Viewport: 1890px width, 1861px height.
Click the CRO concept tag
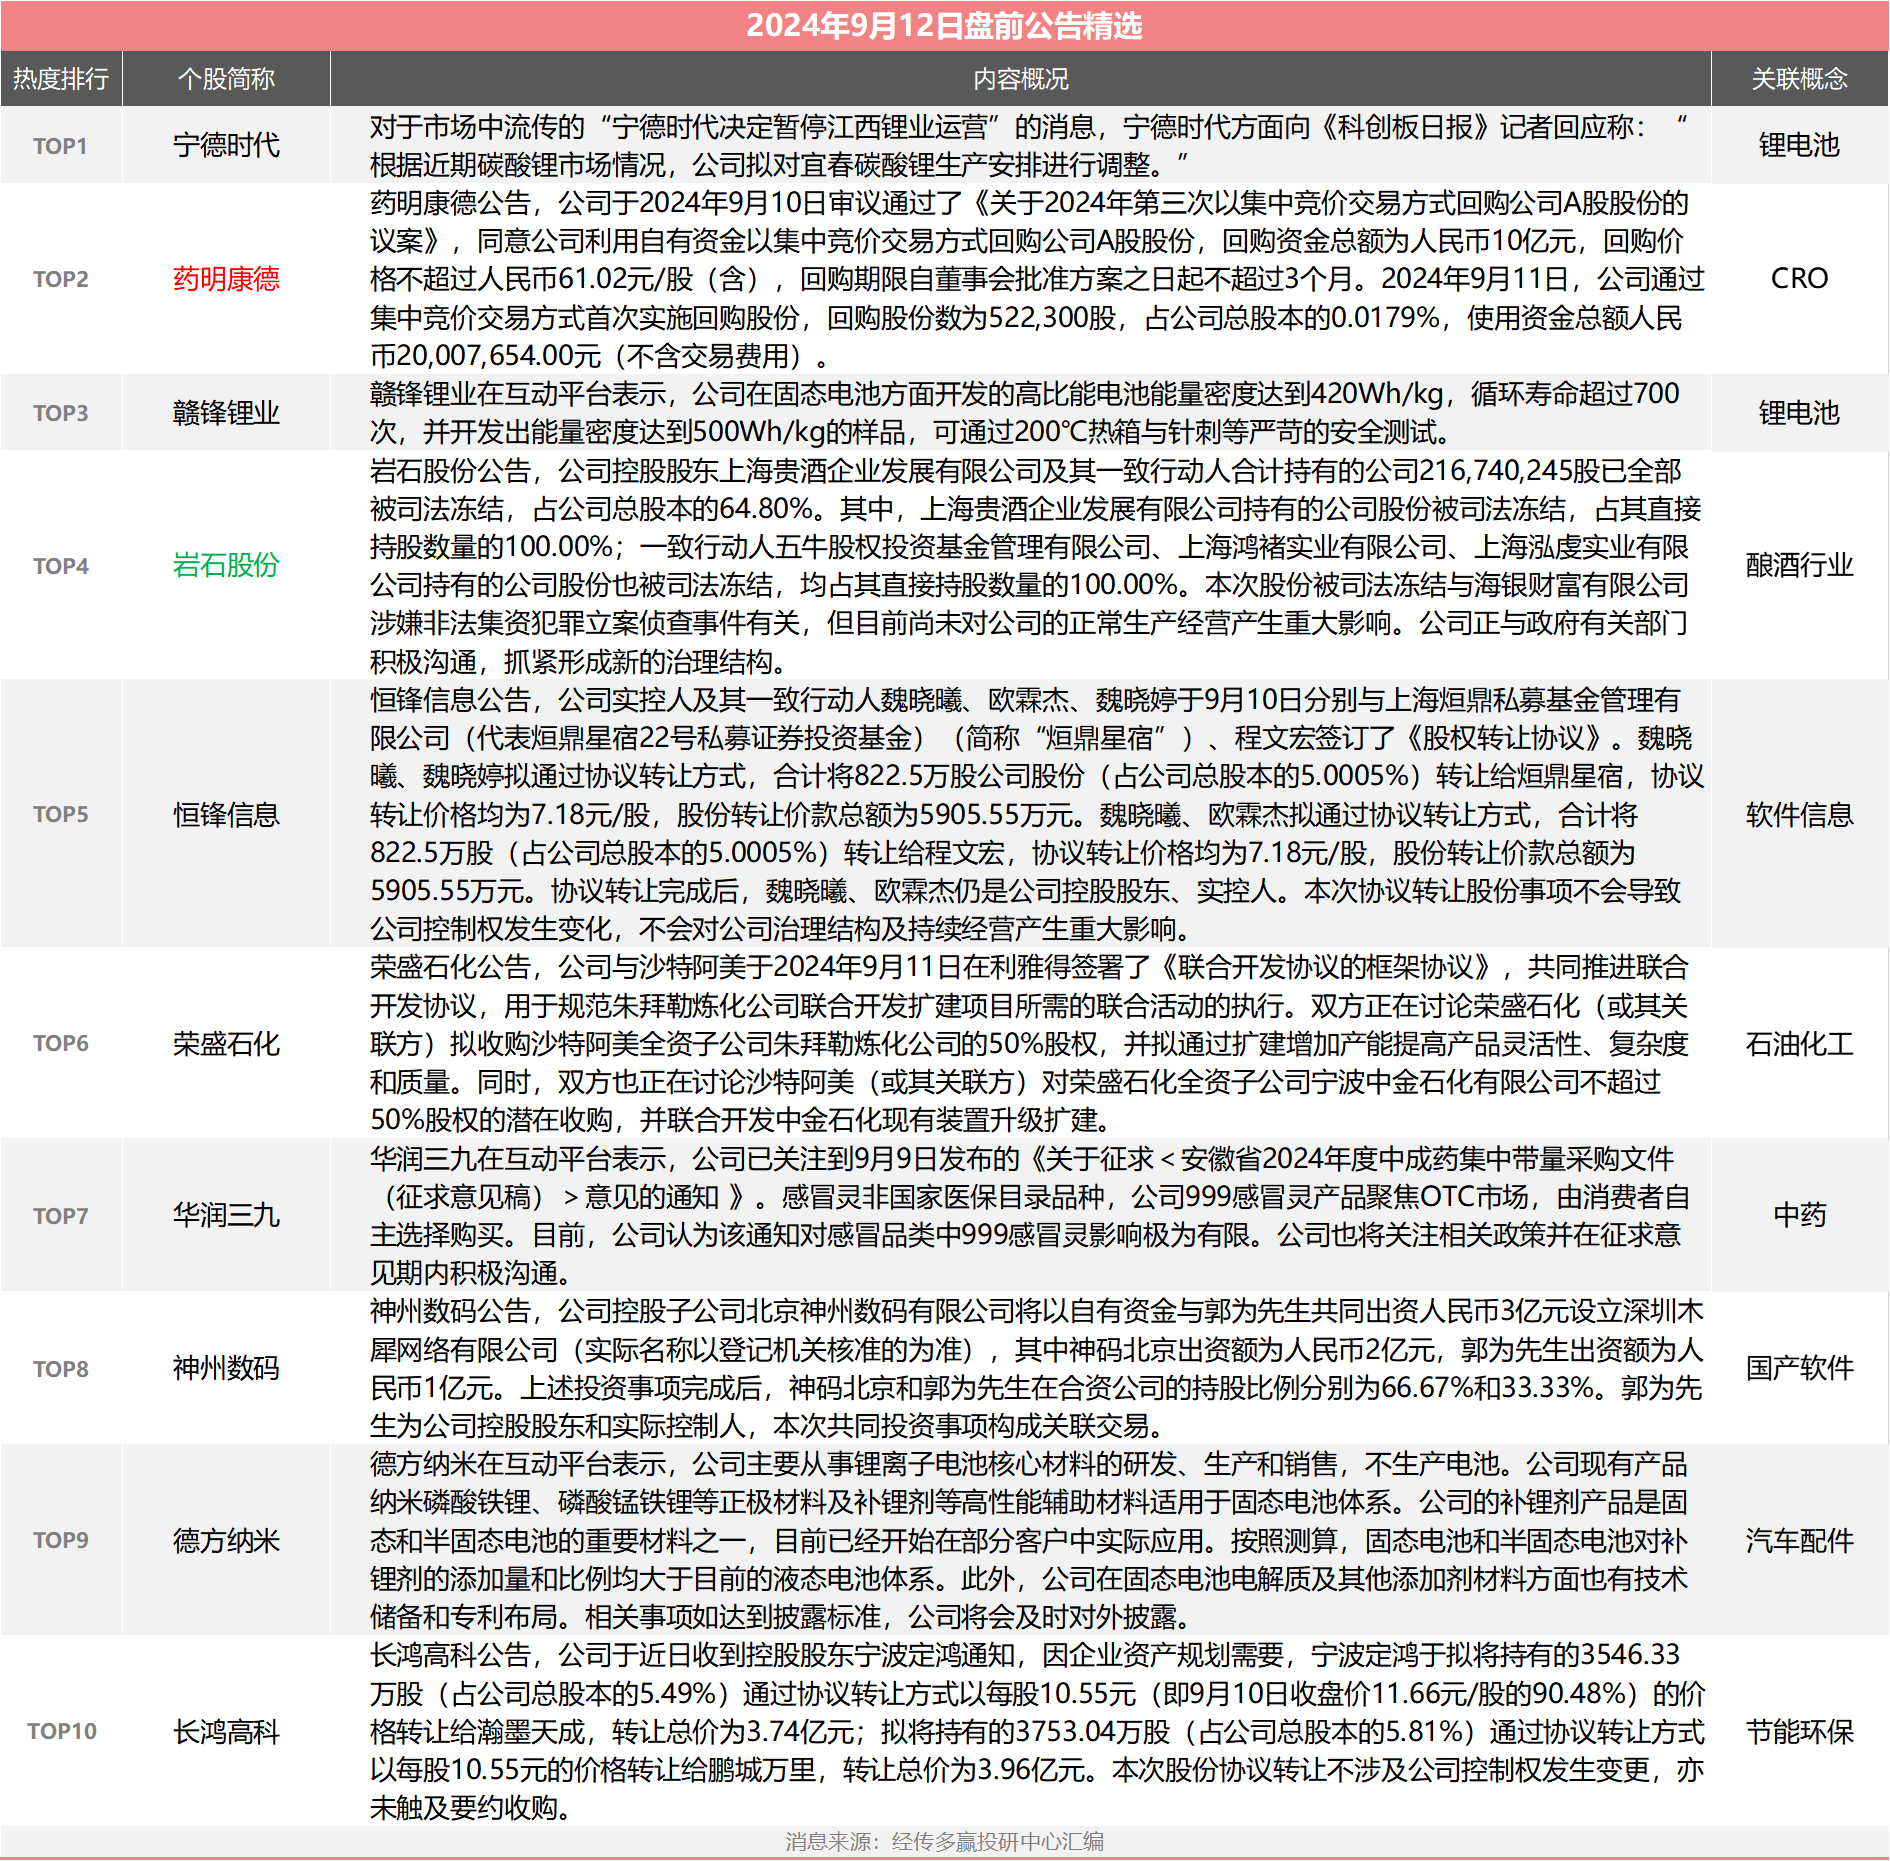[1799, 279]
